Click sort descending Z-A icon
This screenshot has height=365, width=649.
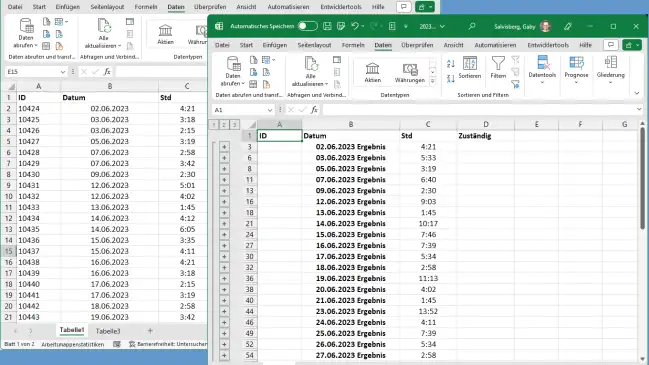coord(451,78)
